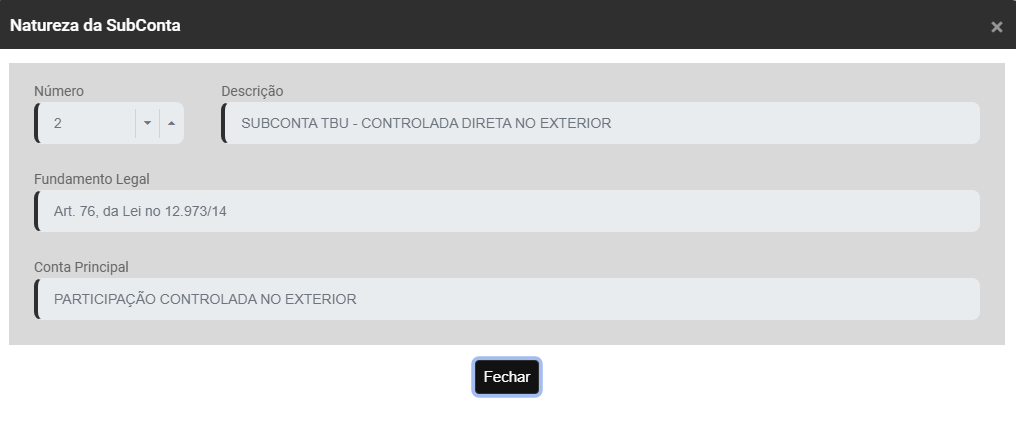Image resolution: width=1016 pixels, height=421 pixels.
Task: Click the Descrição field label
Action: tap(252, 91)
